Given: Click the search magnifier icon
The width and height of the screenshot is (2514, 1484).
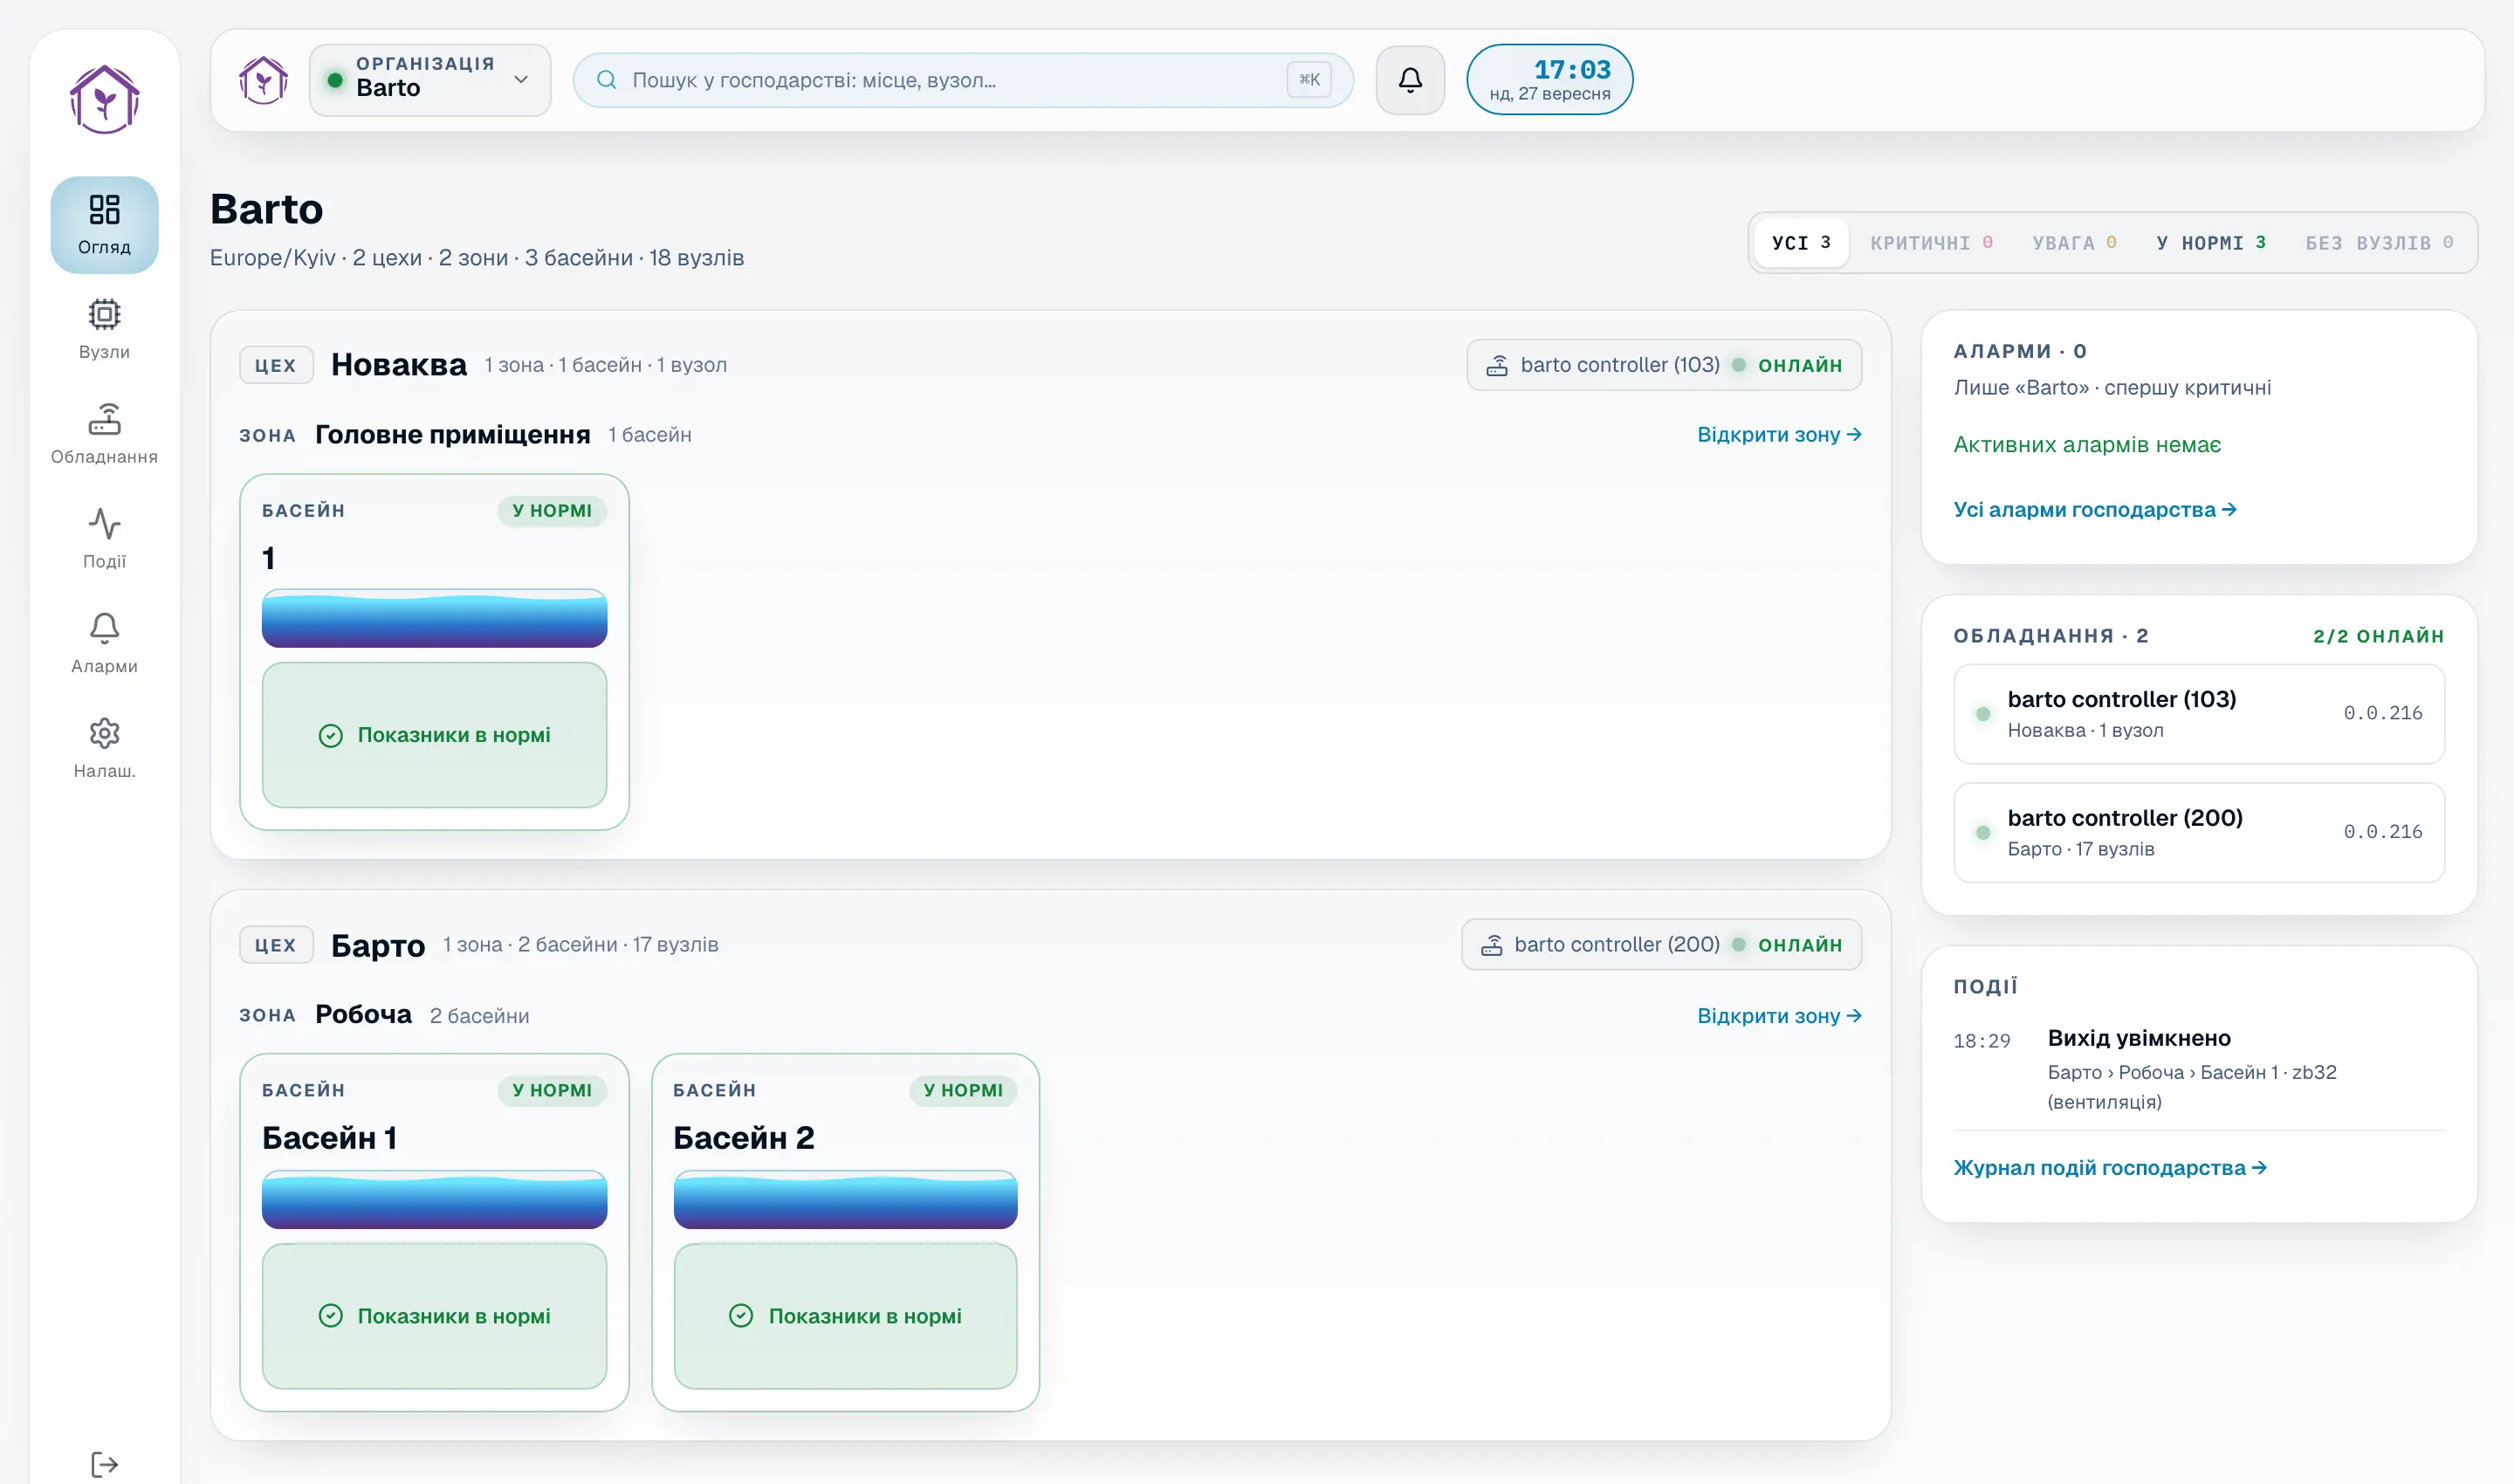Looking at the screenshot, I should tap(606, 80).
